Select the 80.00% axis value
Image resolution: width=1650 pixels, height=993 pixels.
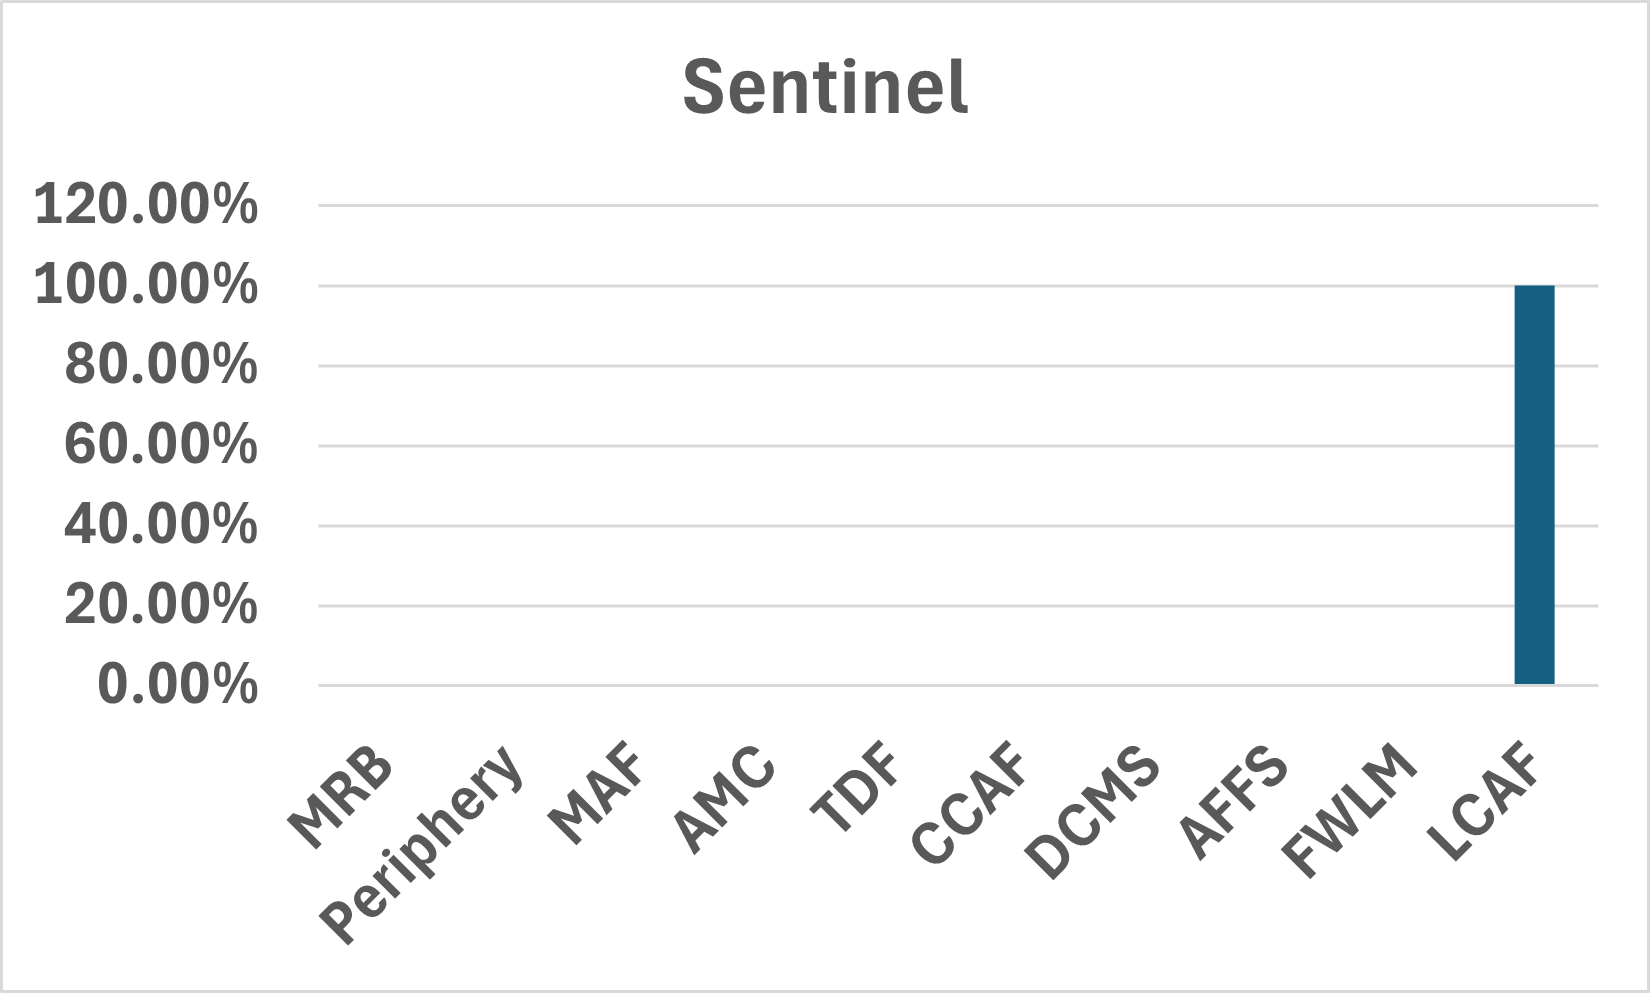(161, 366)
